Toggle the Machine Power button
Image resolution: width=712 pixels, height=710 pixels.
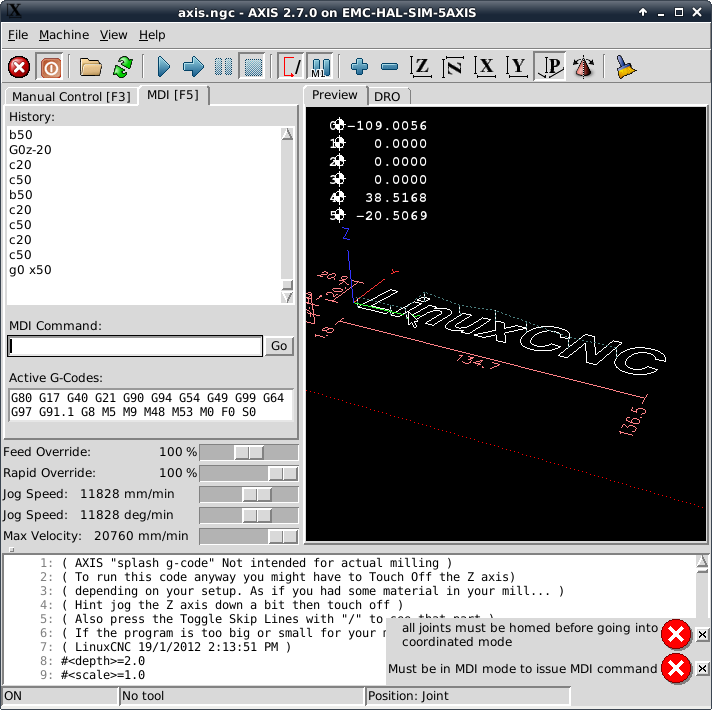pos(50,67)
